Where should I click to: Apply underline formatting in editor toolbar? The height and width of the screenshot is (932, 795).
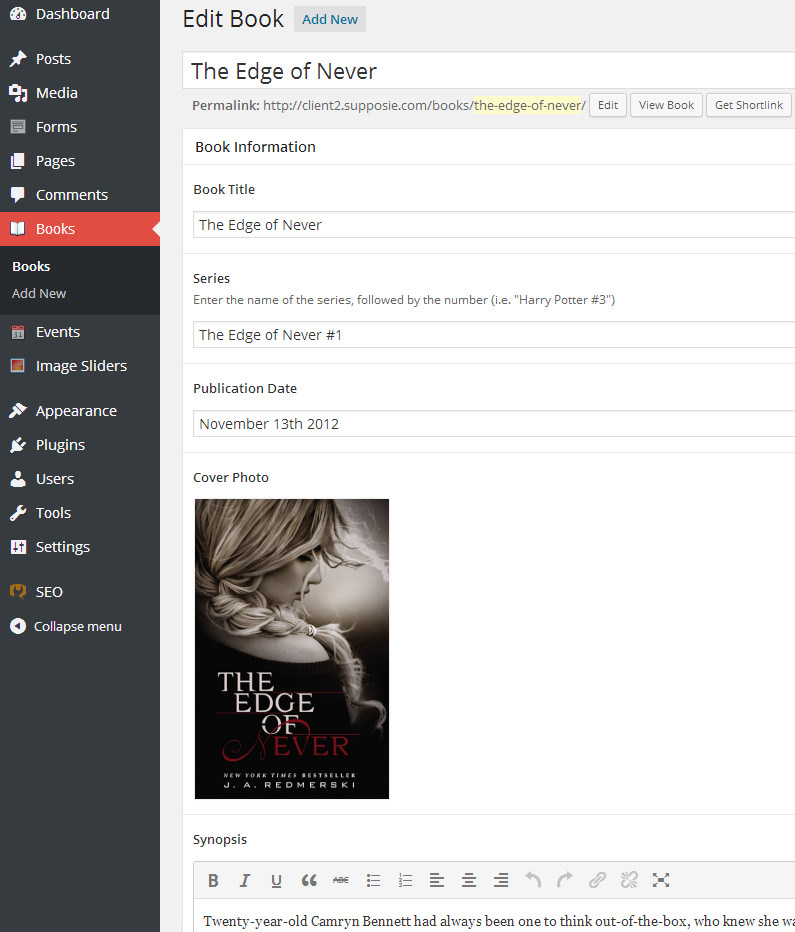tap(276, 880)
